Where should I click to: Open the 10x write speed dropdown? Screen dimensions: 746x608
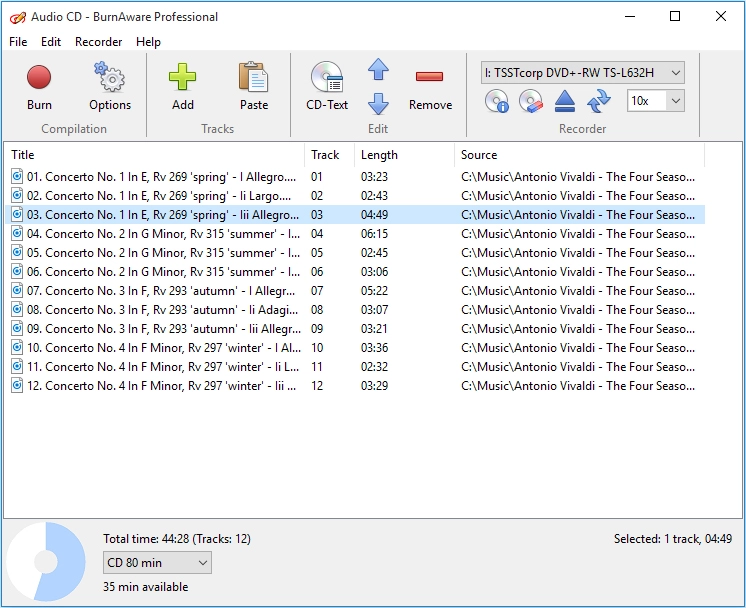(x=656, y=101)
